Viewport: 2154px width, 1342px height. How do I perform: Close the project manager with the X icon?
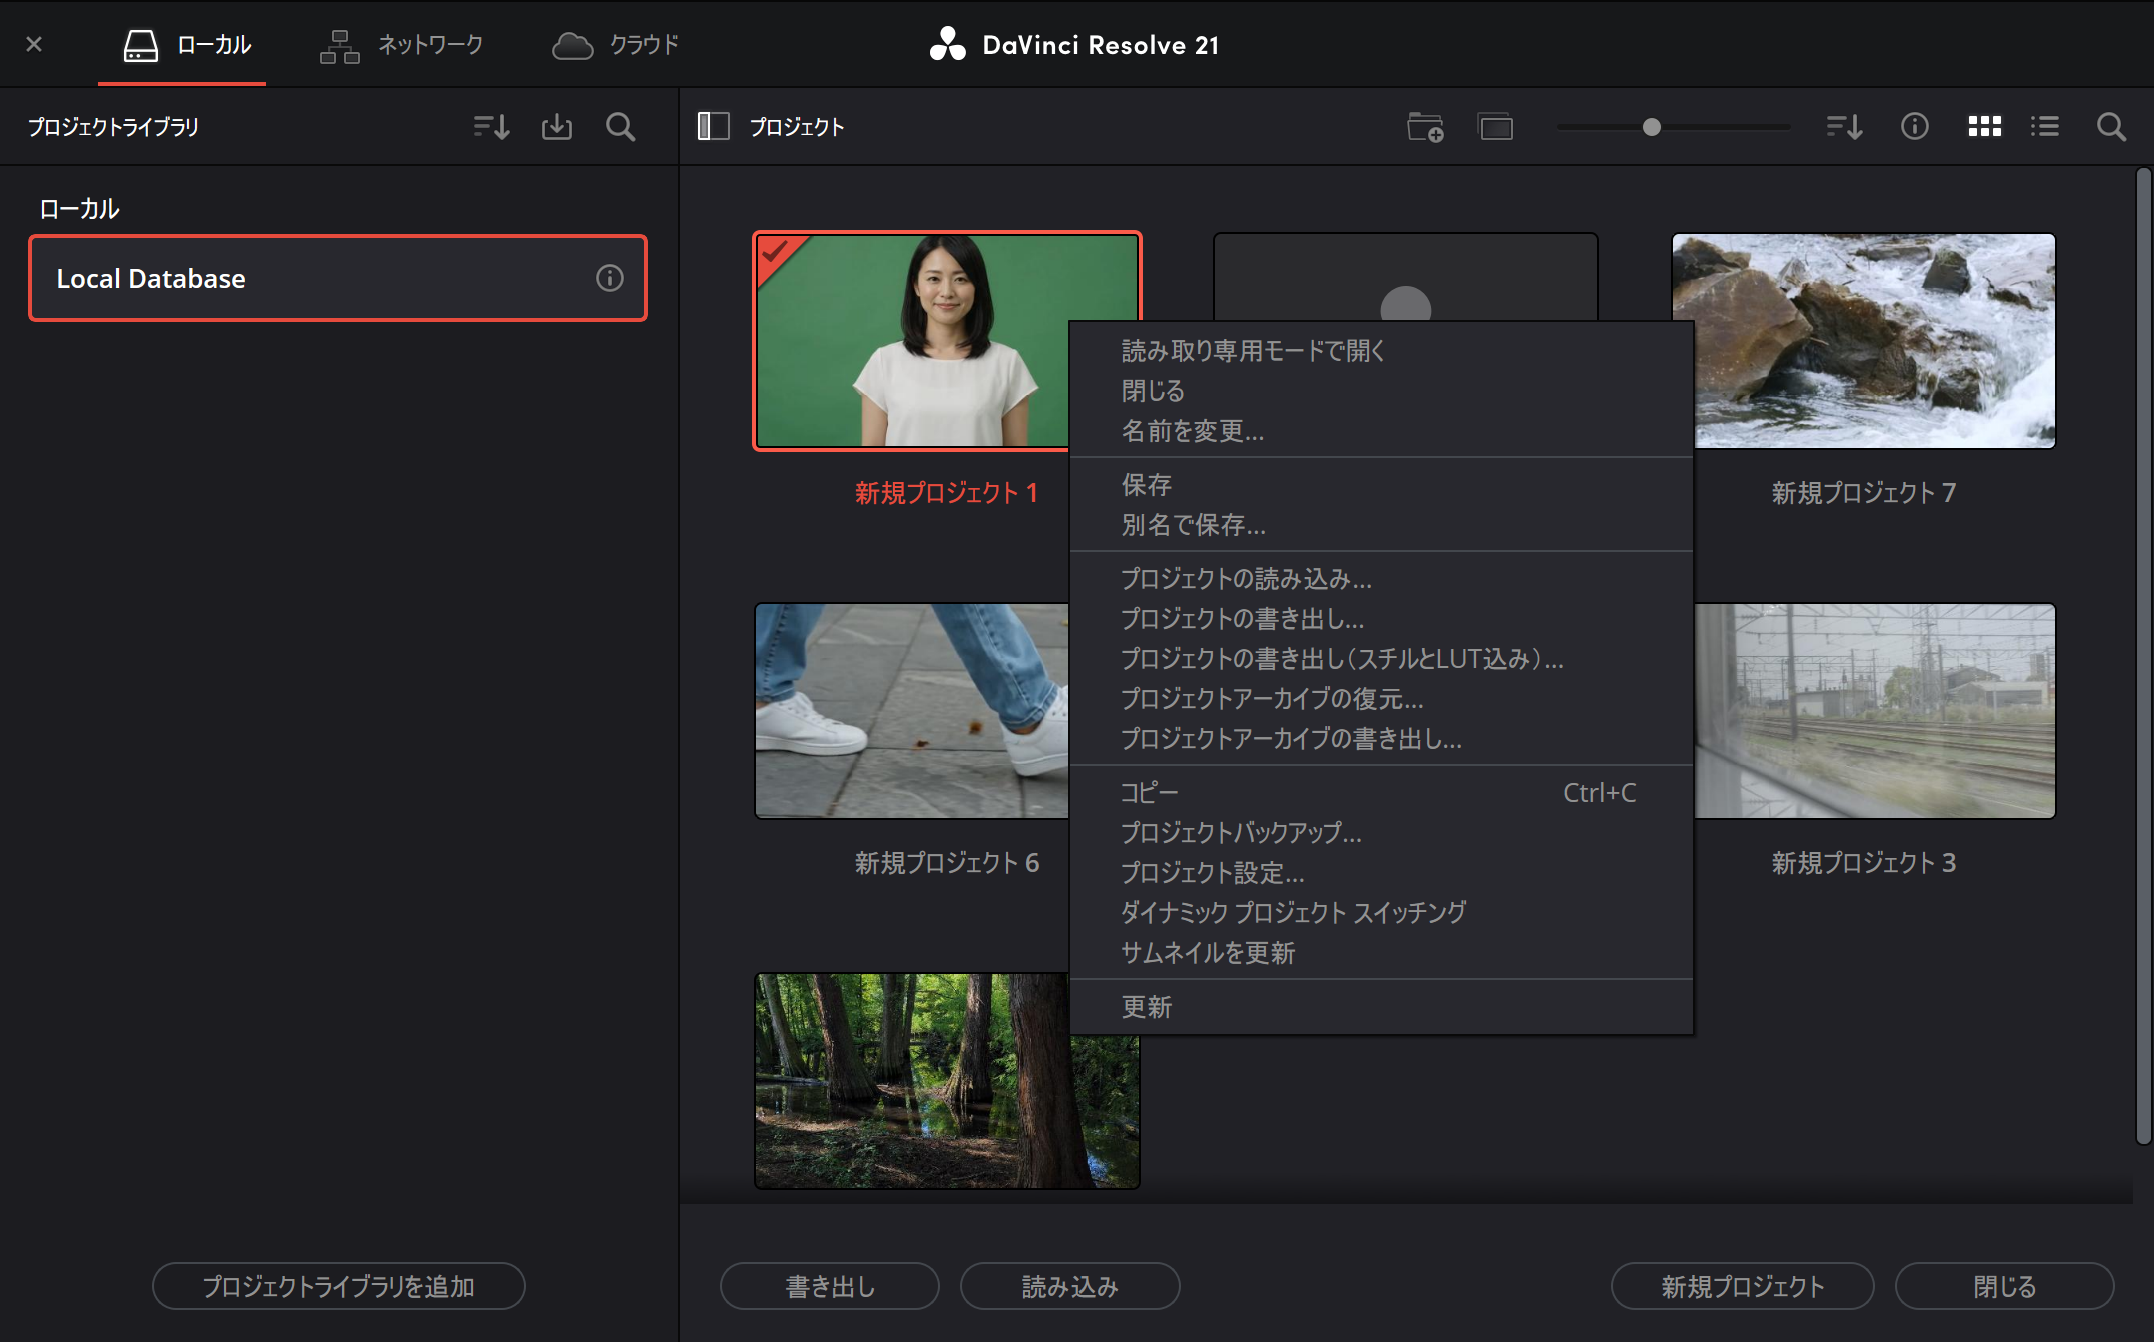pyautogui.click(x=34, y=44)
